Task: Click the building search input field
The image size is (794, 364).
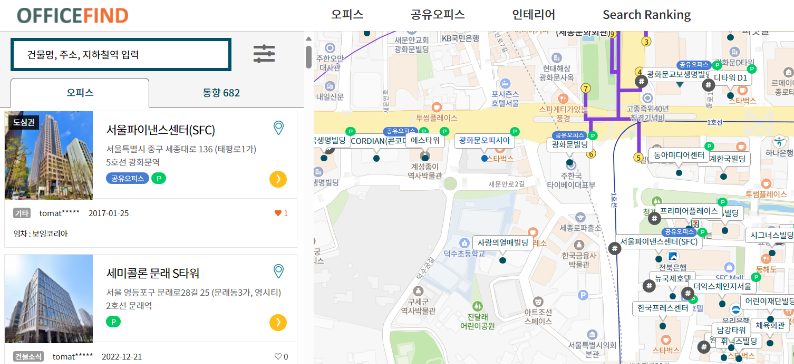Action: 121,54
